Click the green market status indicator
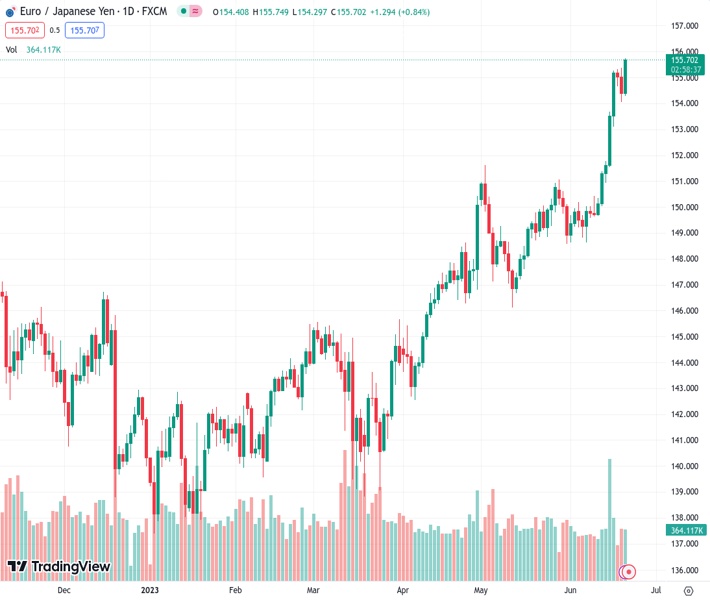 coord(182,11)
